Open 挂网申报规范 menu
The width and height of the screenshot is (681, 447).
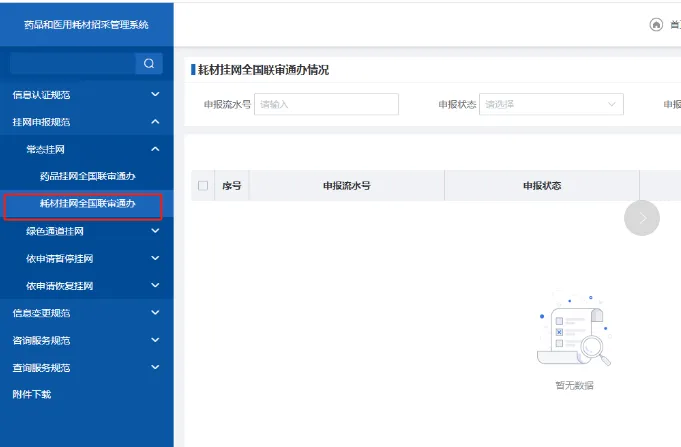[x=87, y=122]
